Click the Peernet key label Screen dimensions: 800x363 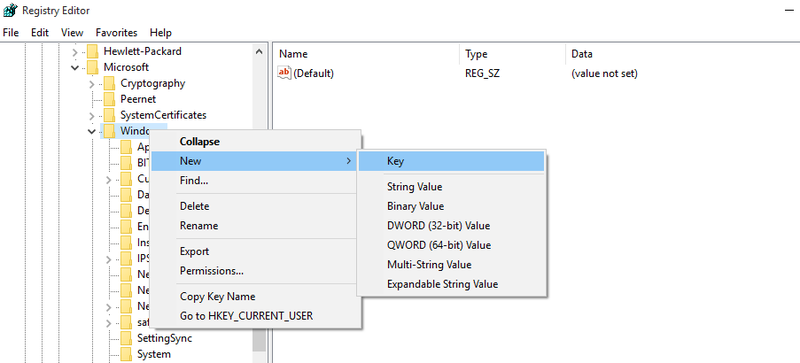tap(138, 99)
